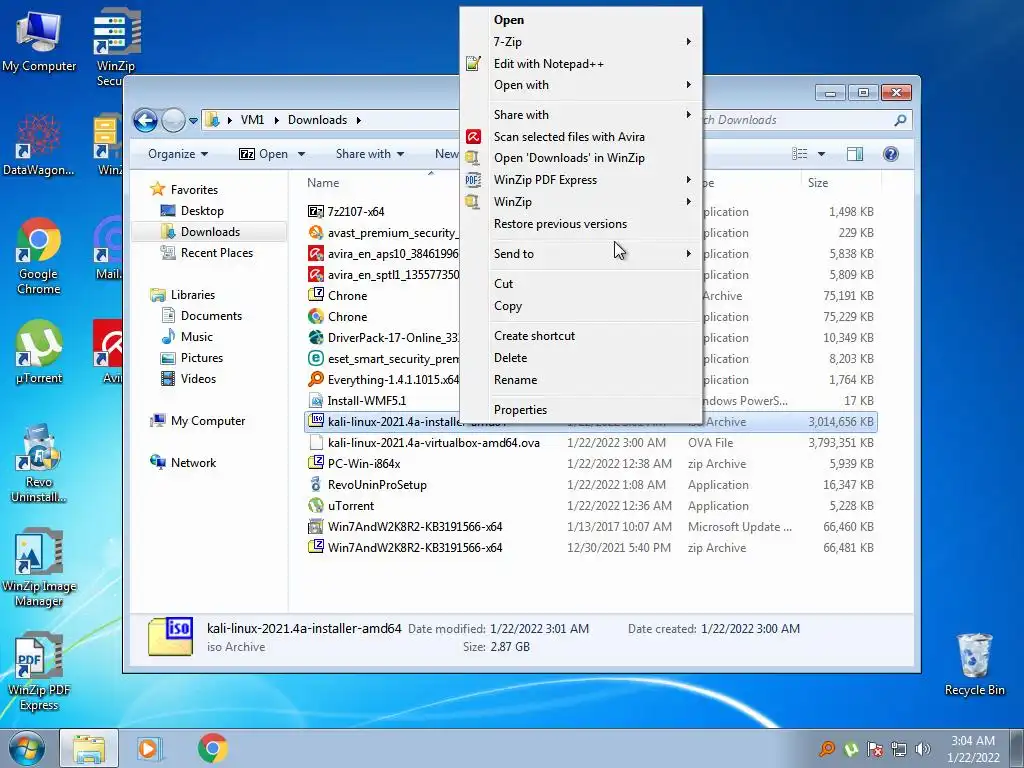Open My Computer desktop icon
Screen dimensions: 1024x768
pos(39,42)
